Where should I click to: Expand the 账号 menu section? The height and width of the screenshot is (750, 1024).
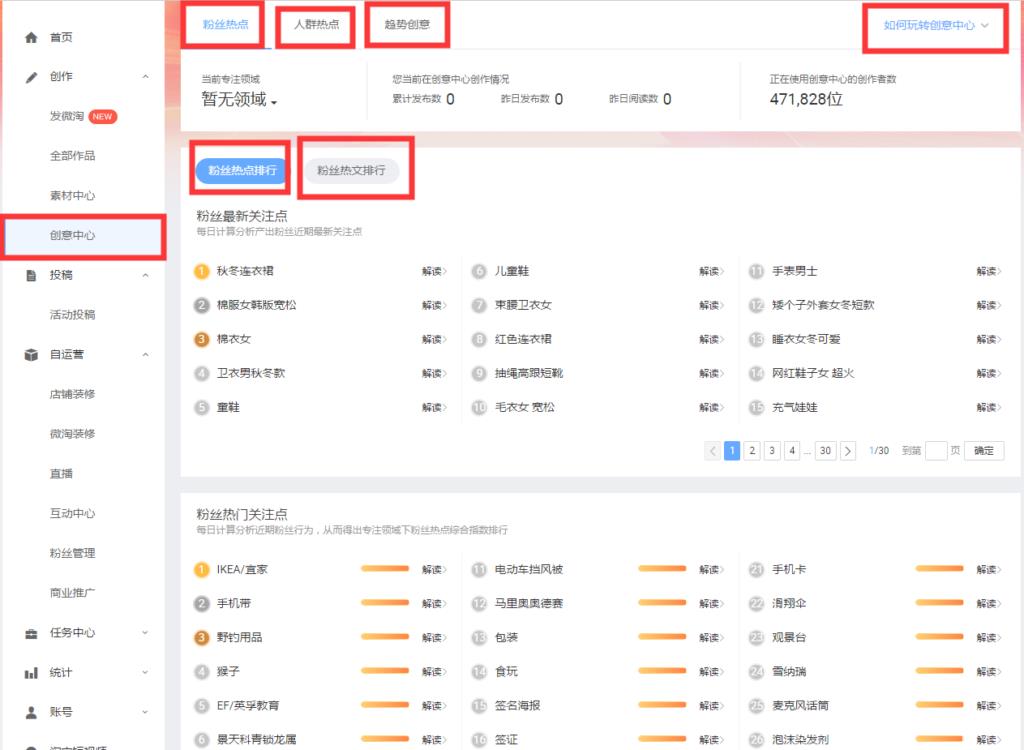point(145,712)
